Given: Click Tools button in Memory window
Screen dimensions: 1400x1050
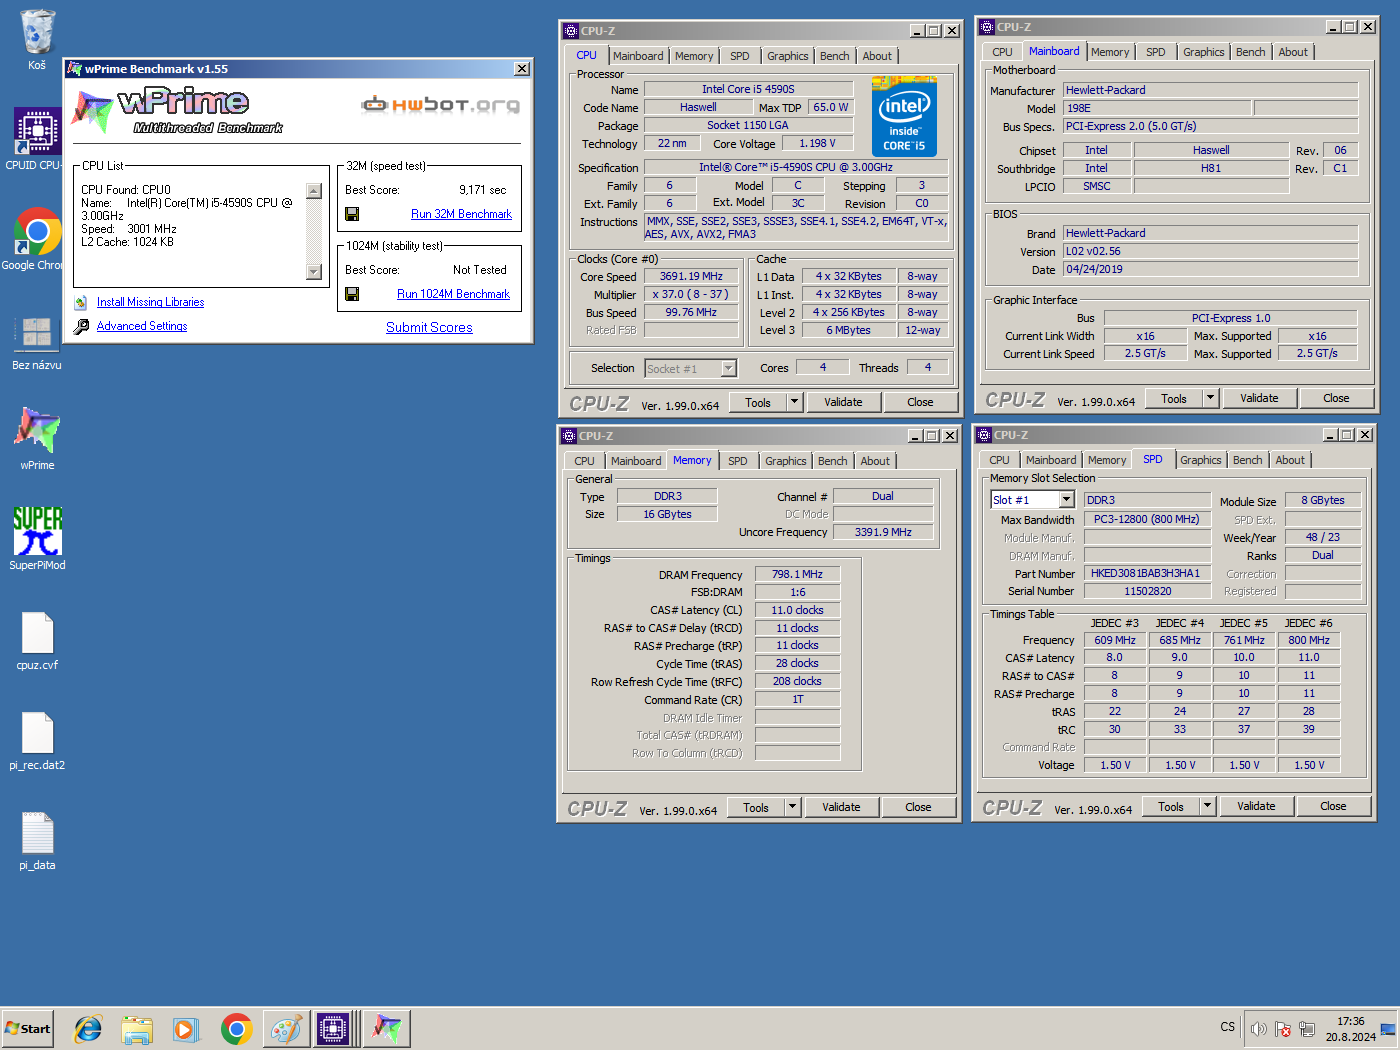Looking at the screenshot, I should click(x=756, y=807).
